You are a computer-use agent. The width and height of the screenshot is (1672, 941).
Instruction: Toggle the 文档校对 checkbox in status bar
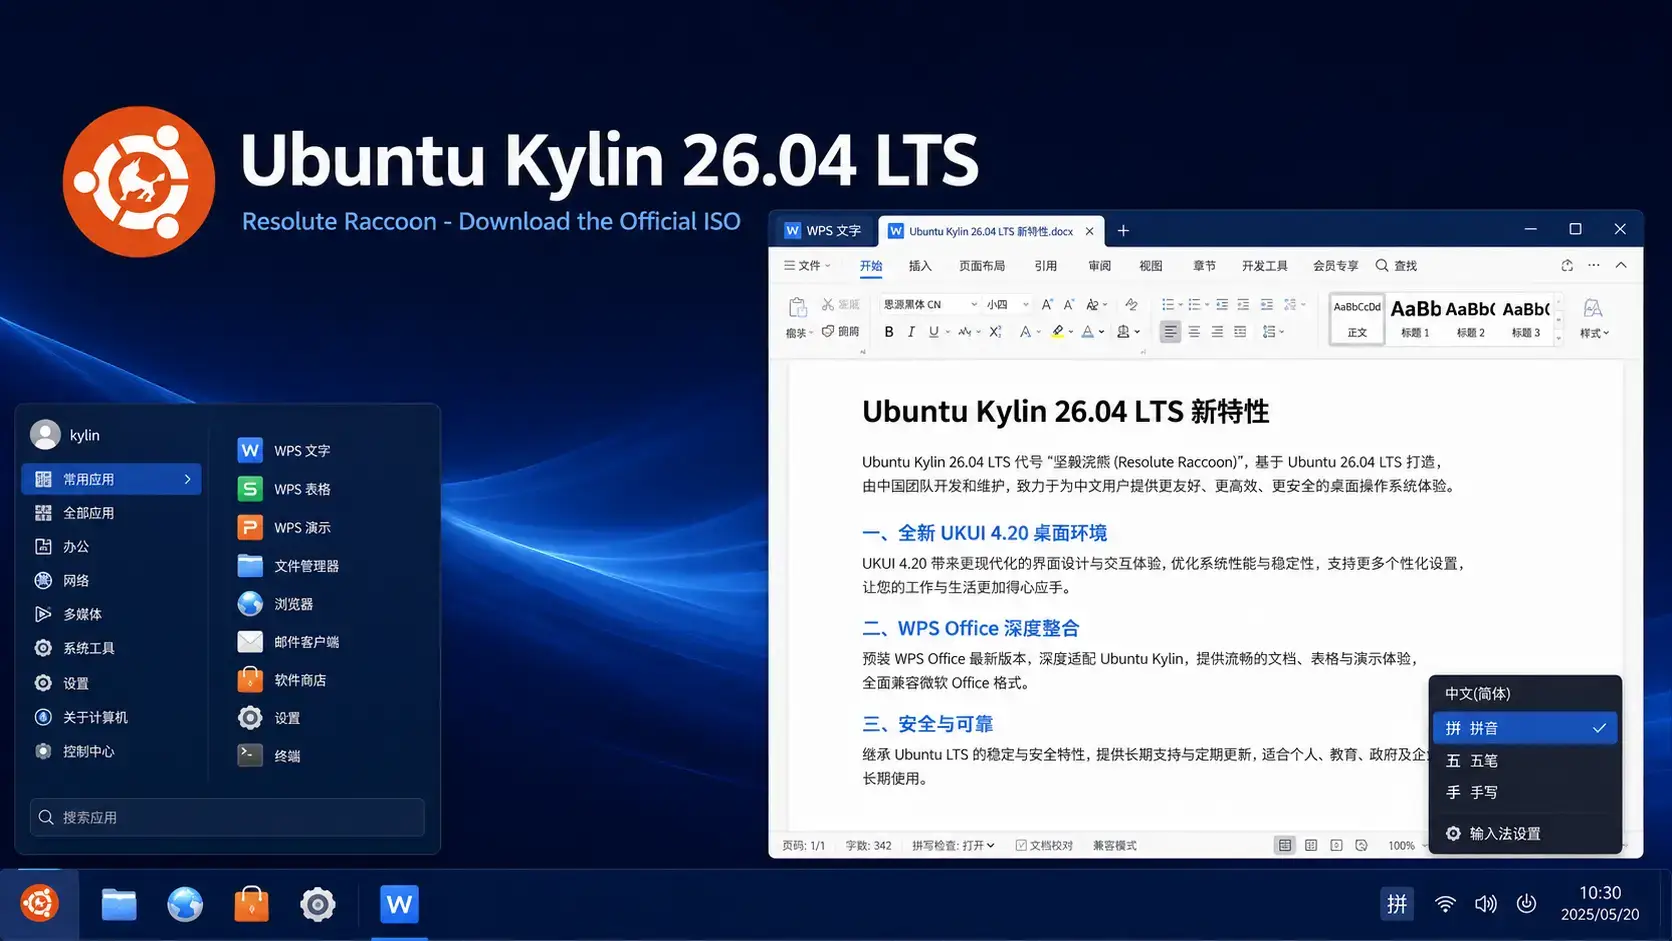[x=1021, y=845]
